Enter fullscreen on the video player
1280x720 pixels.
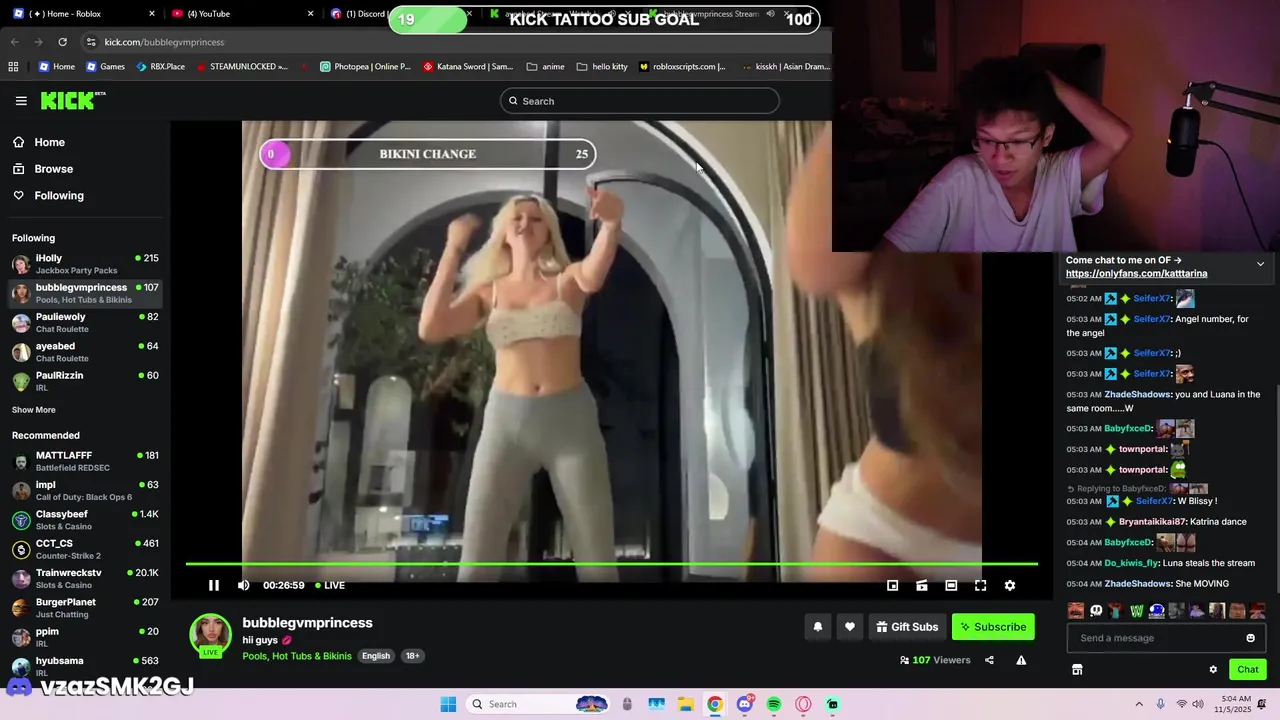click(x=980, y=585)
